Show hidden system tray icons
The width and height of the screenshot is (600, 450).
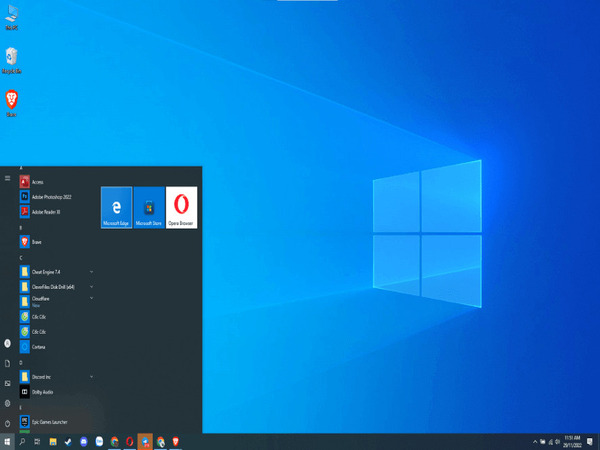[537, 441]
